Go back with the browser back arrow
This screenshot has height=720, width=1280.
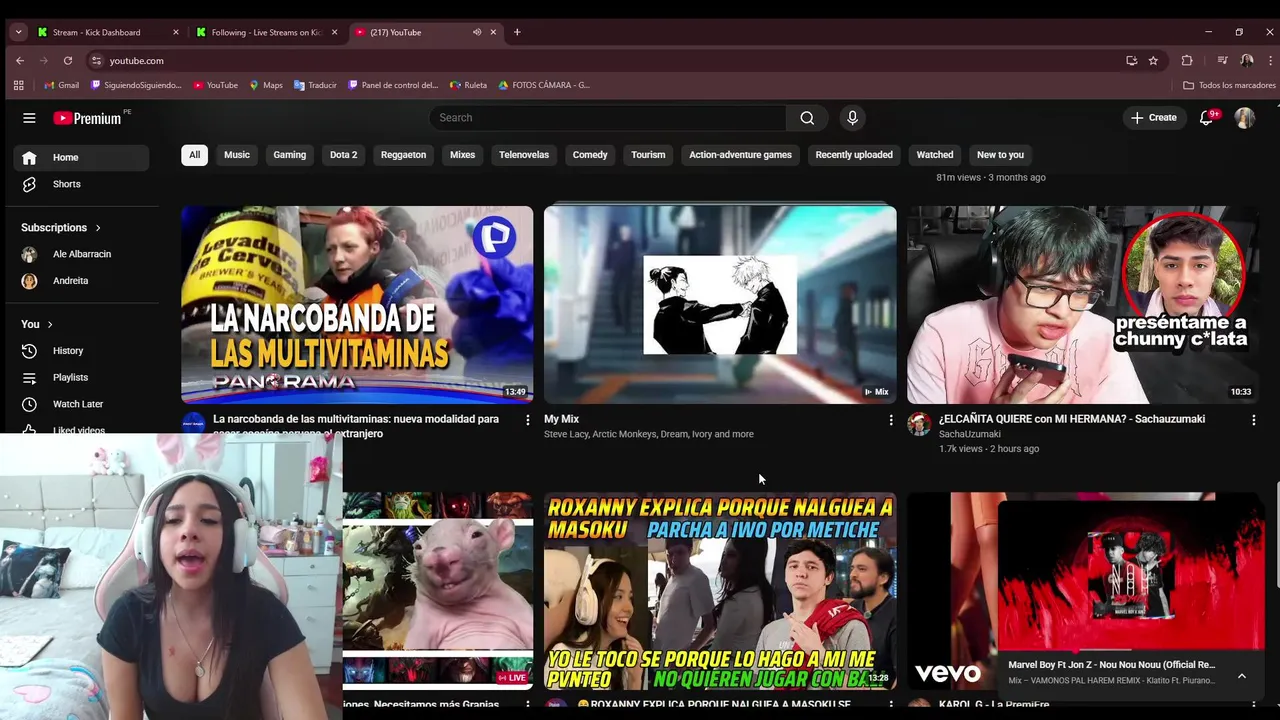coord(20,60)
